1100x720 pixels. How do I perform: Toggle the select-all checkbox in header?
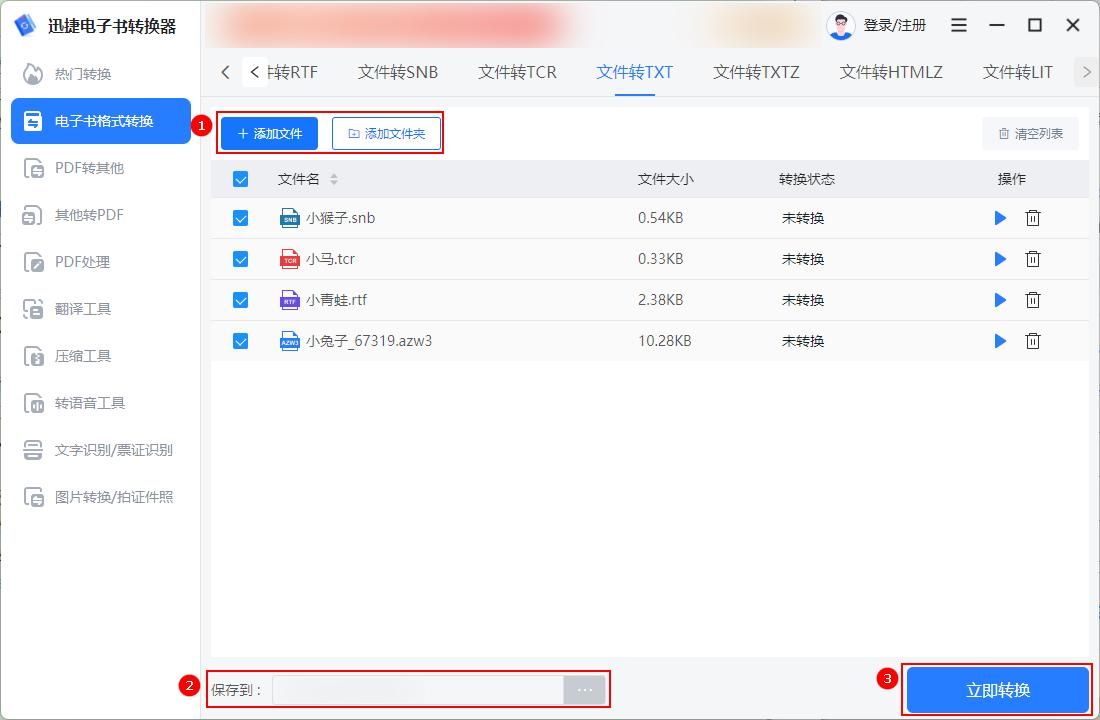click(241, 180)
